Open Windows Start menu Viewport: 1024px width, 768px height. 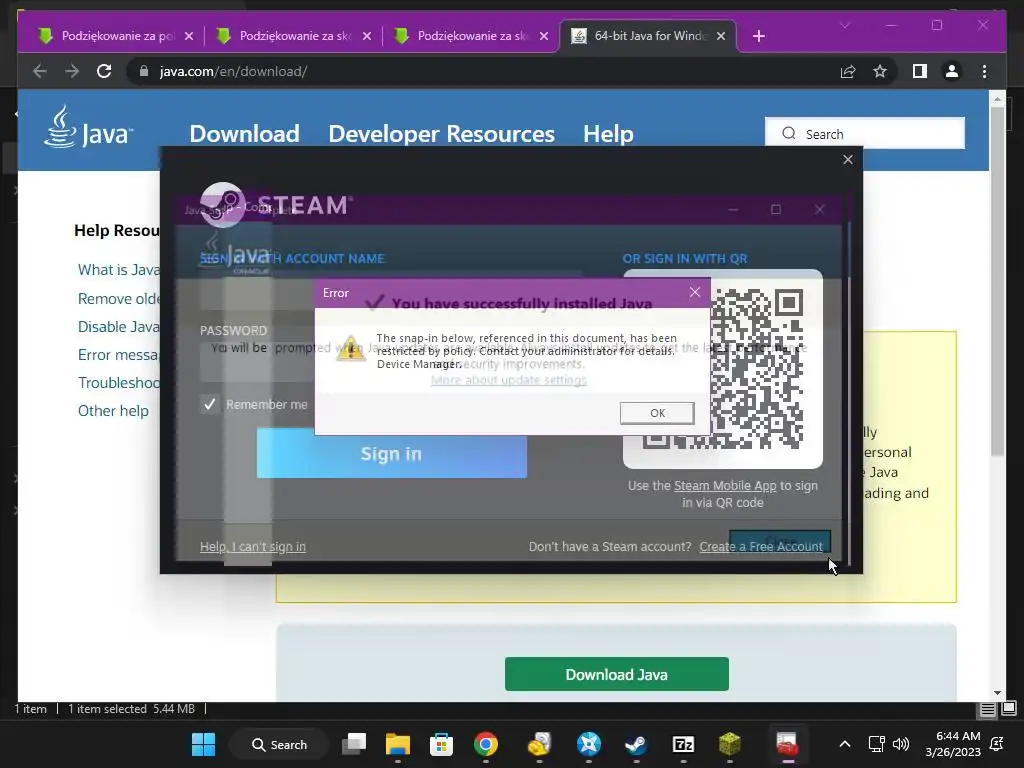pos(203,744)
